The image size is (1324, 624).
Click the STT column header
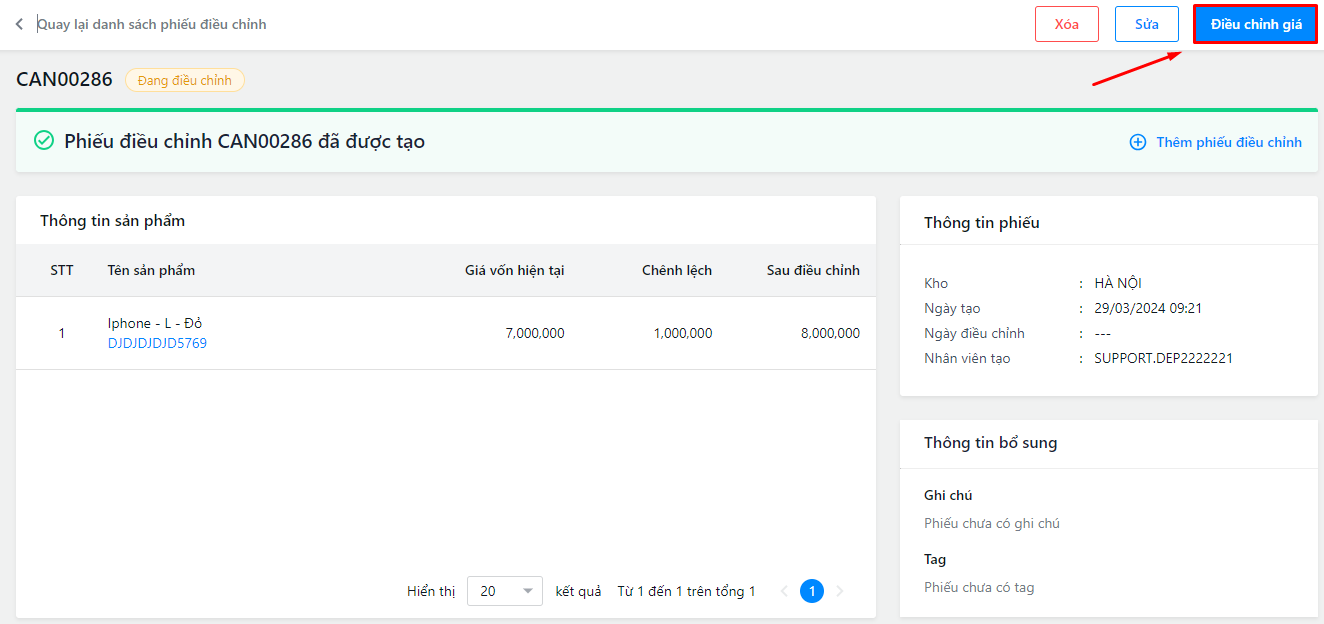[x=62, y=270]
